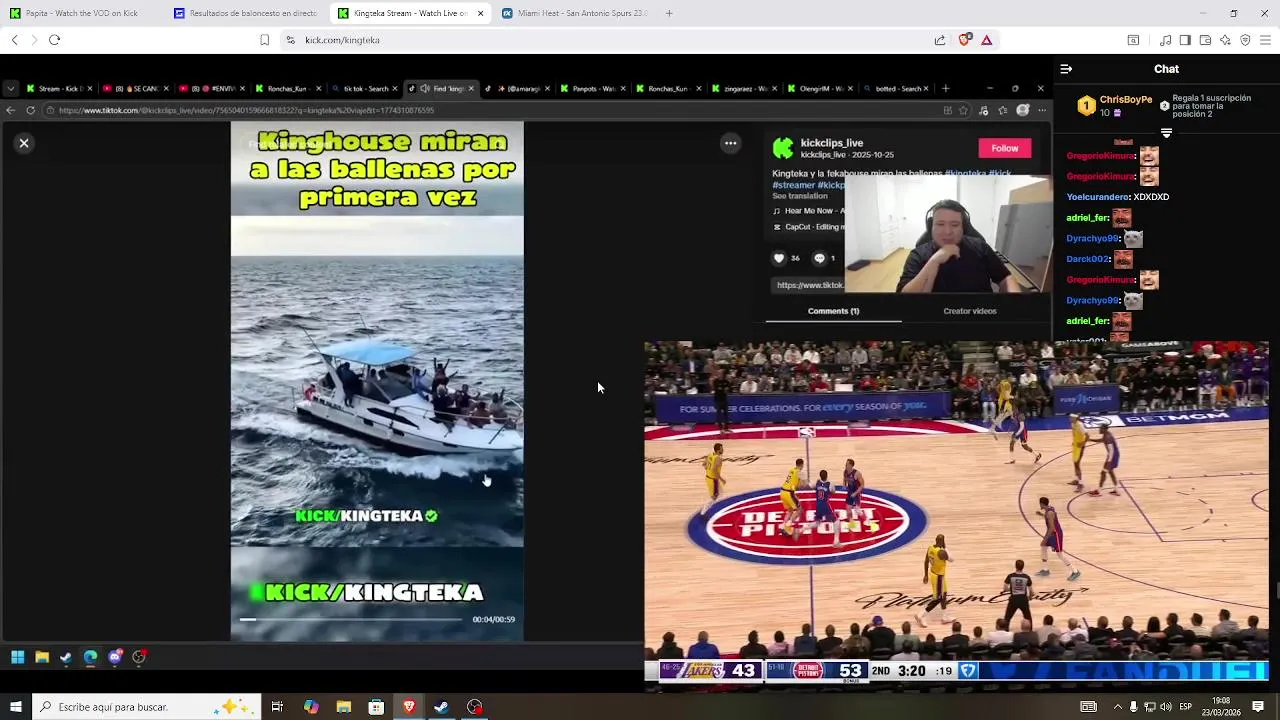Show hidden system tray icons

click(1118, 707)
